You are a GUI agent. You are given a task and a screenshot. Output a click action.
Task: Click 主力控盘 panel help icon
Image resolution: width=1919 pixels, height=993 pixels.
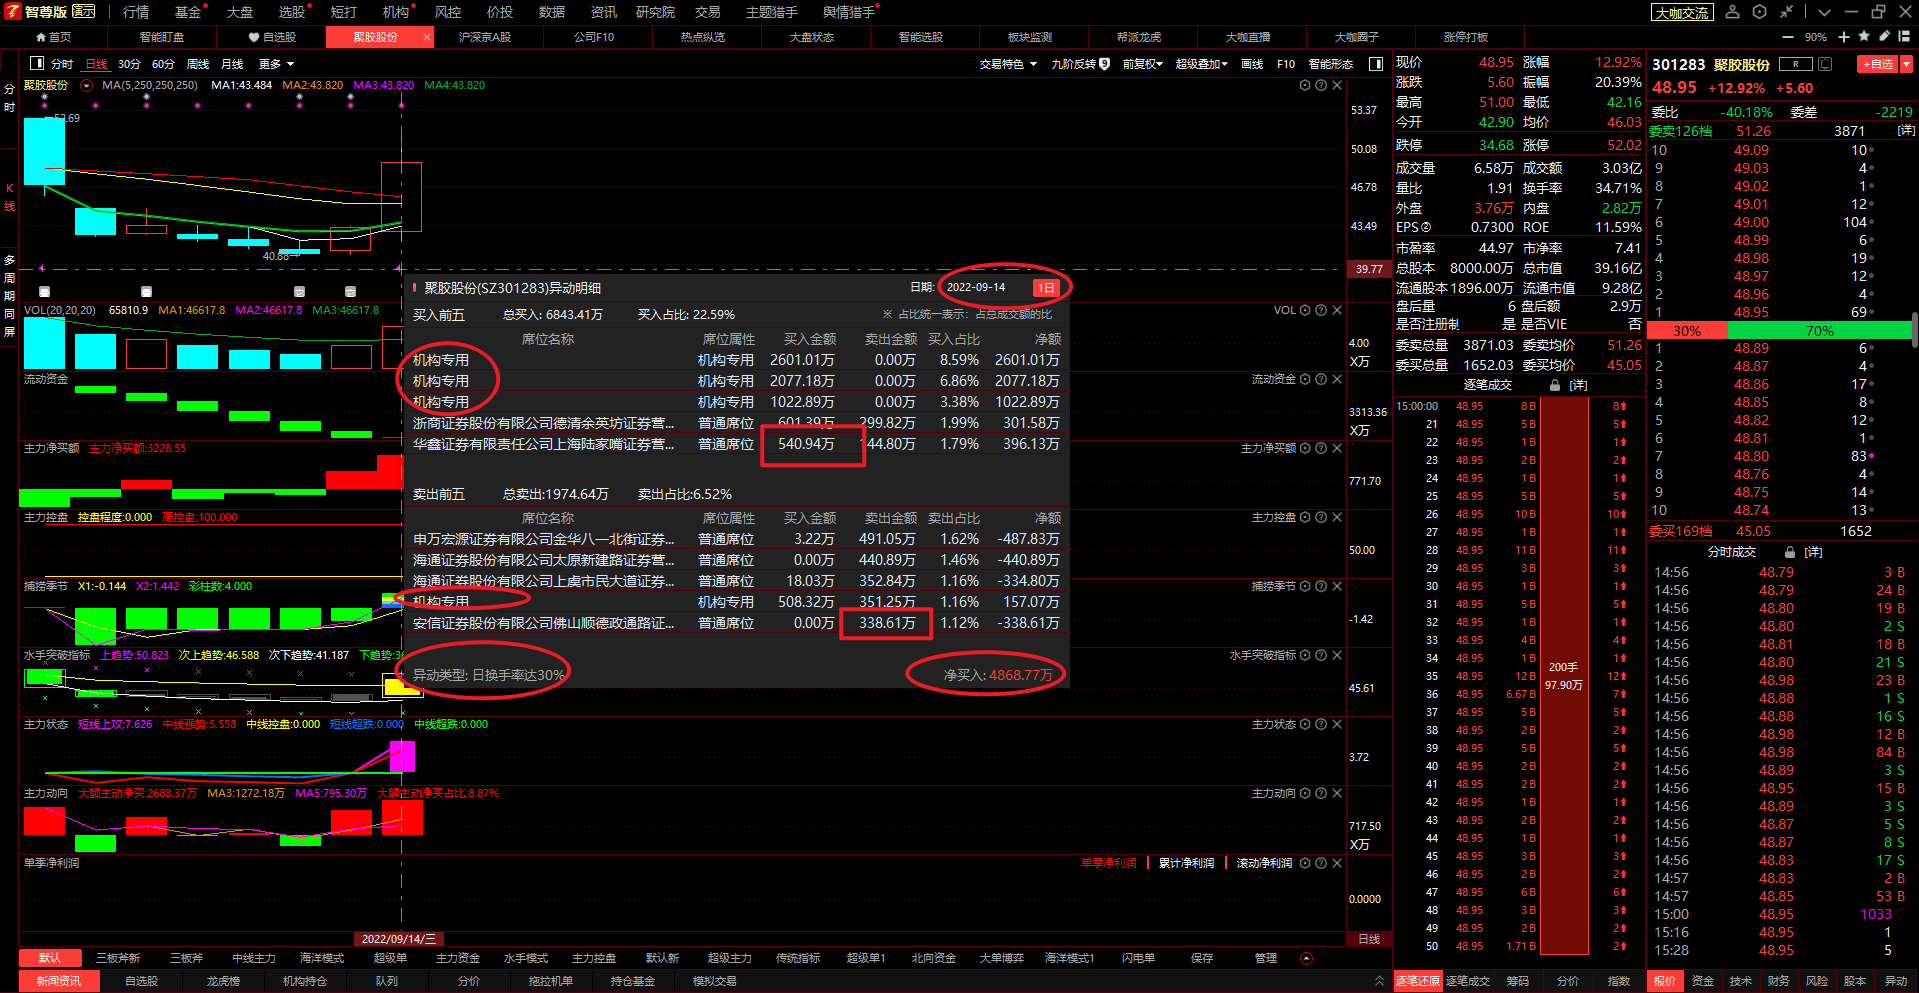tap(1321, 517)
